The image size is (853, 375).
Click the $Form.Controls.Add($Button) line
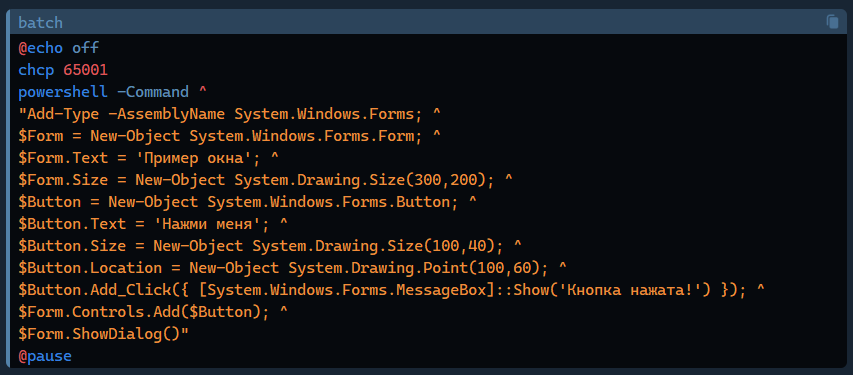coord(153,312)
